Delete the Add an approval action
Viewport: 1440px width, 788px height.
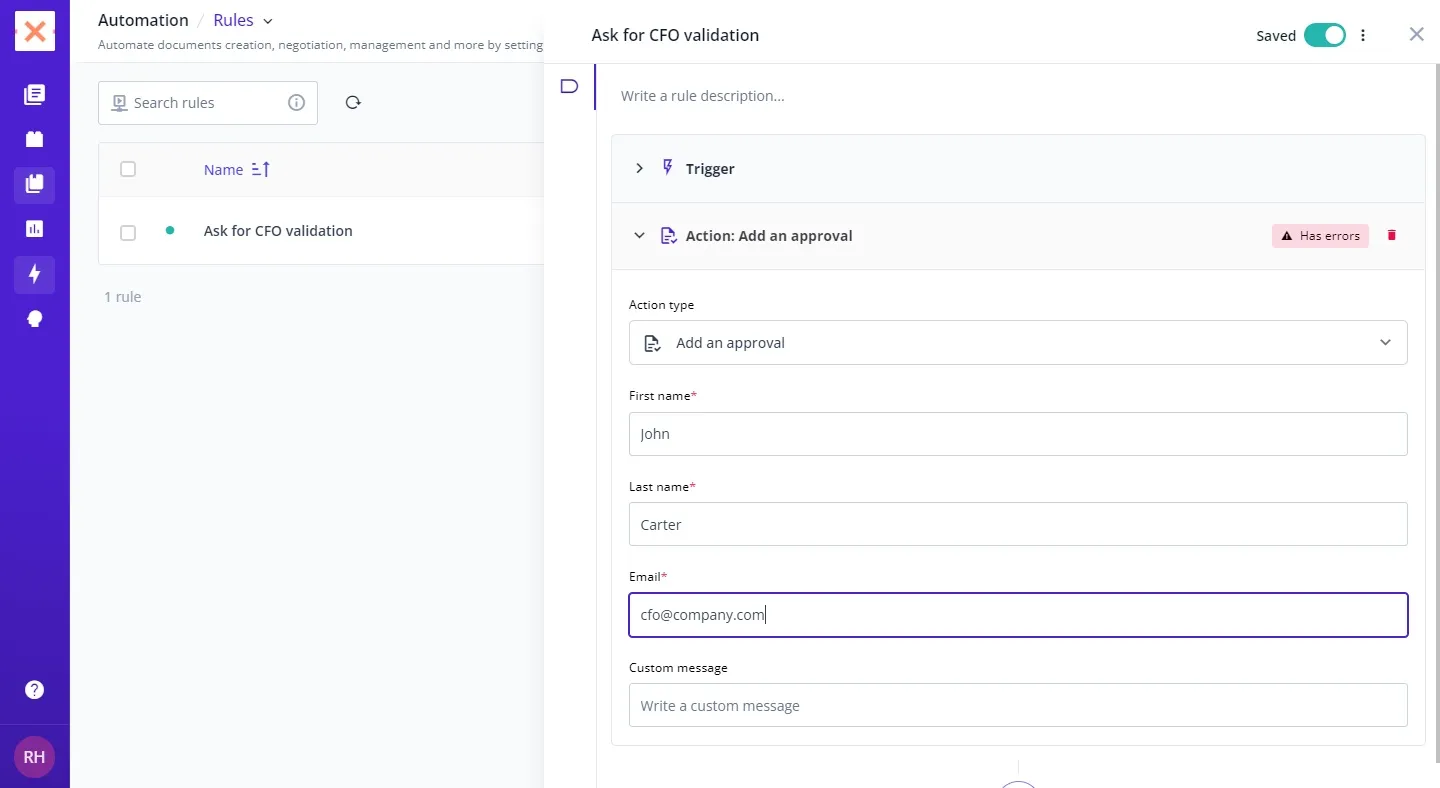click(1391, 236)
